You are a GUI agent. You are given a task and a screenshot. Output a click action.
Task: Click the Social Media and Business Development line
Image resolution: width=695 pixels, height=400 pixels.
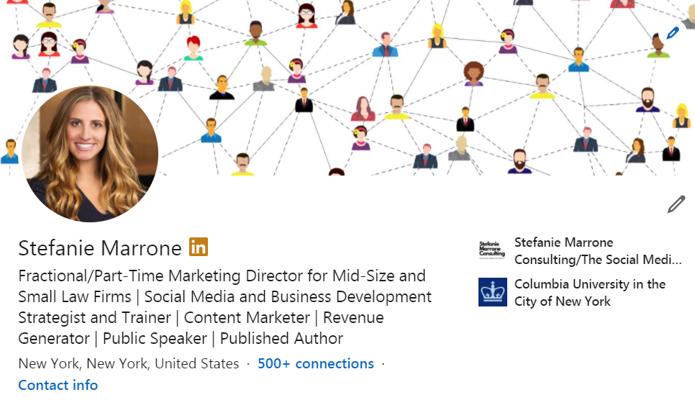(x=225, y=297)
